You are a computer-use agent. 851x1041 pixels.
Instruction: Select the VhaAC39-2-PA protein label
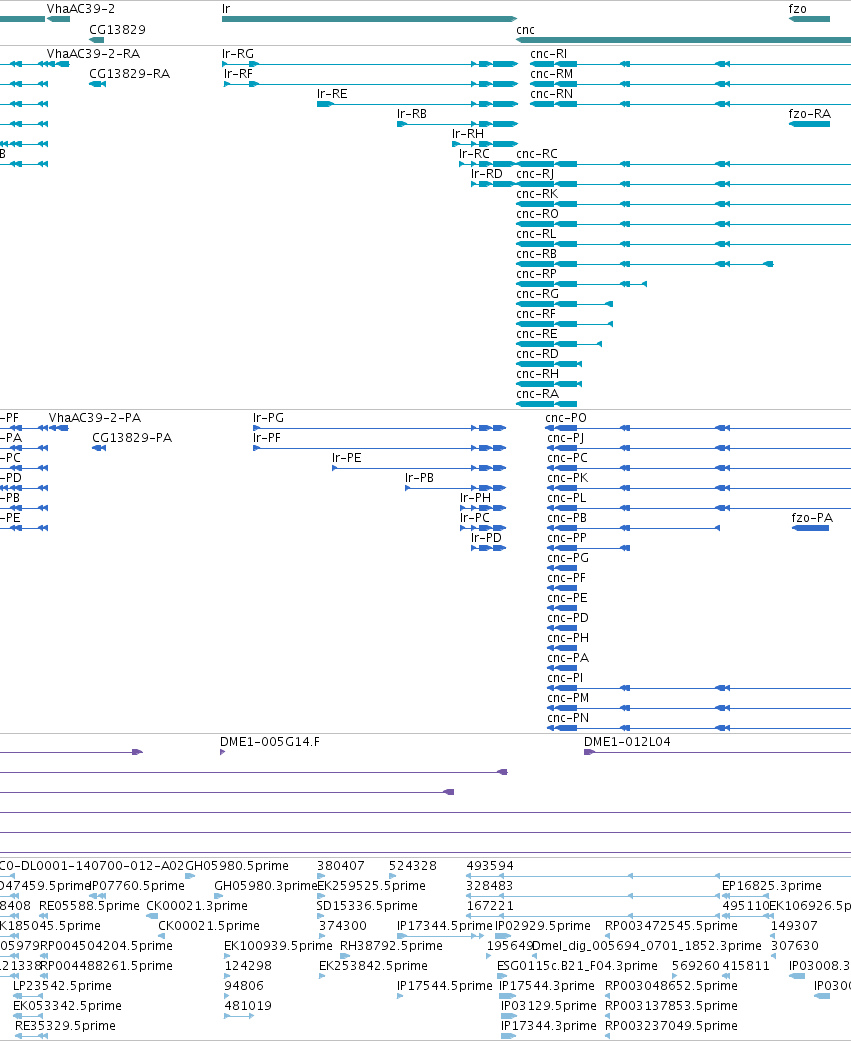[95, 418]
